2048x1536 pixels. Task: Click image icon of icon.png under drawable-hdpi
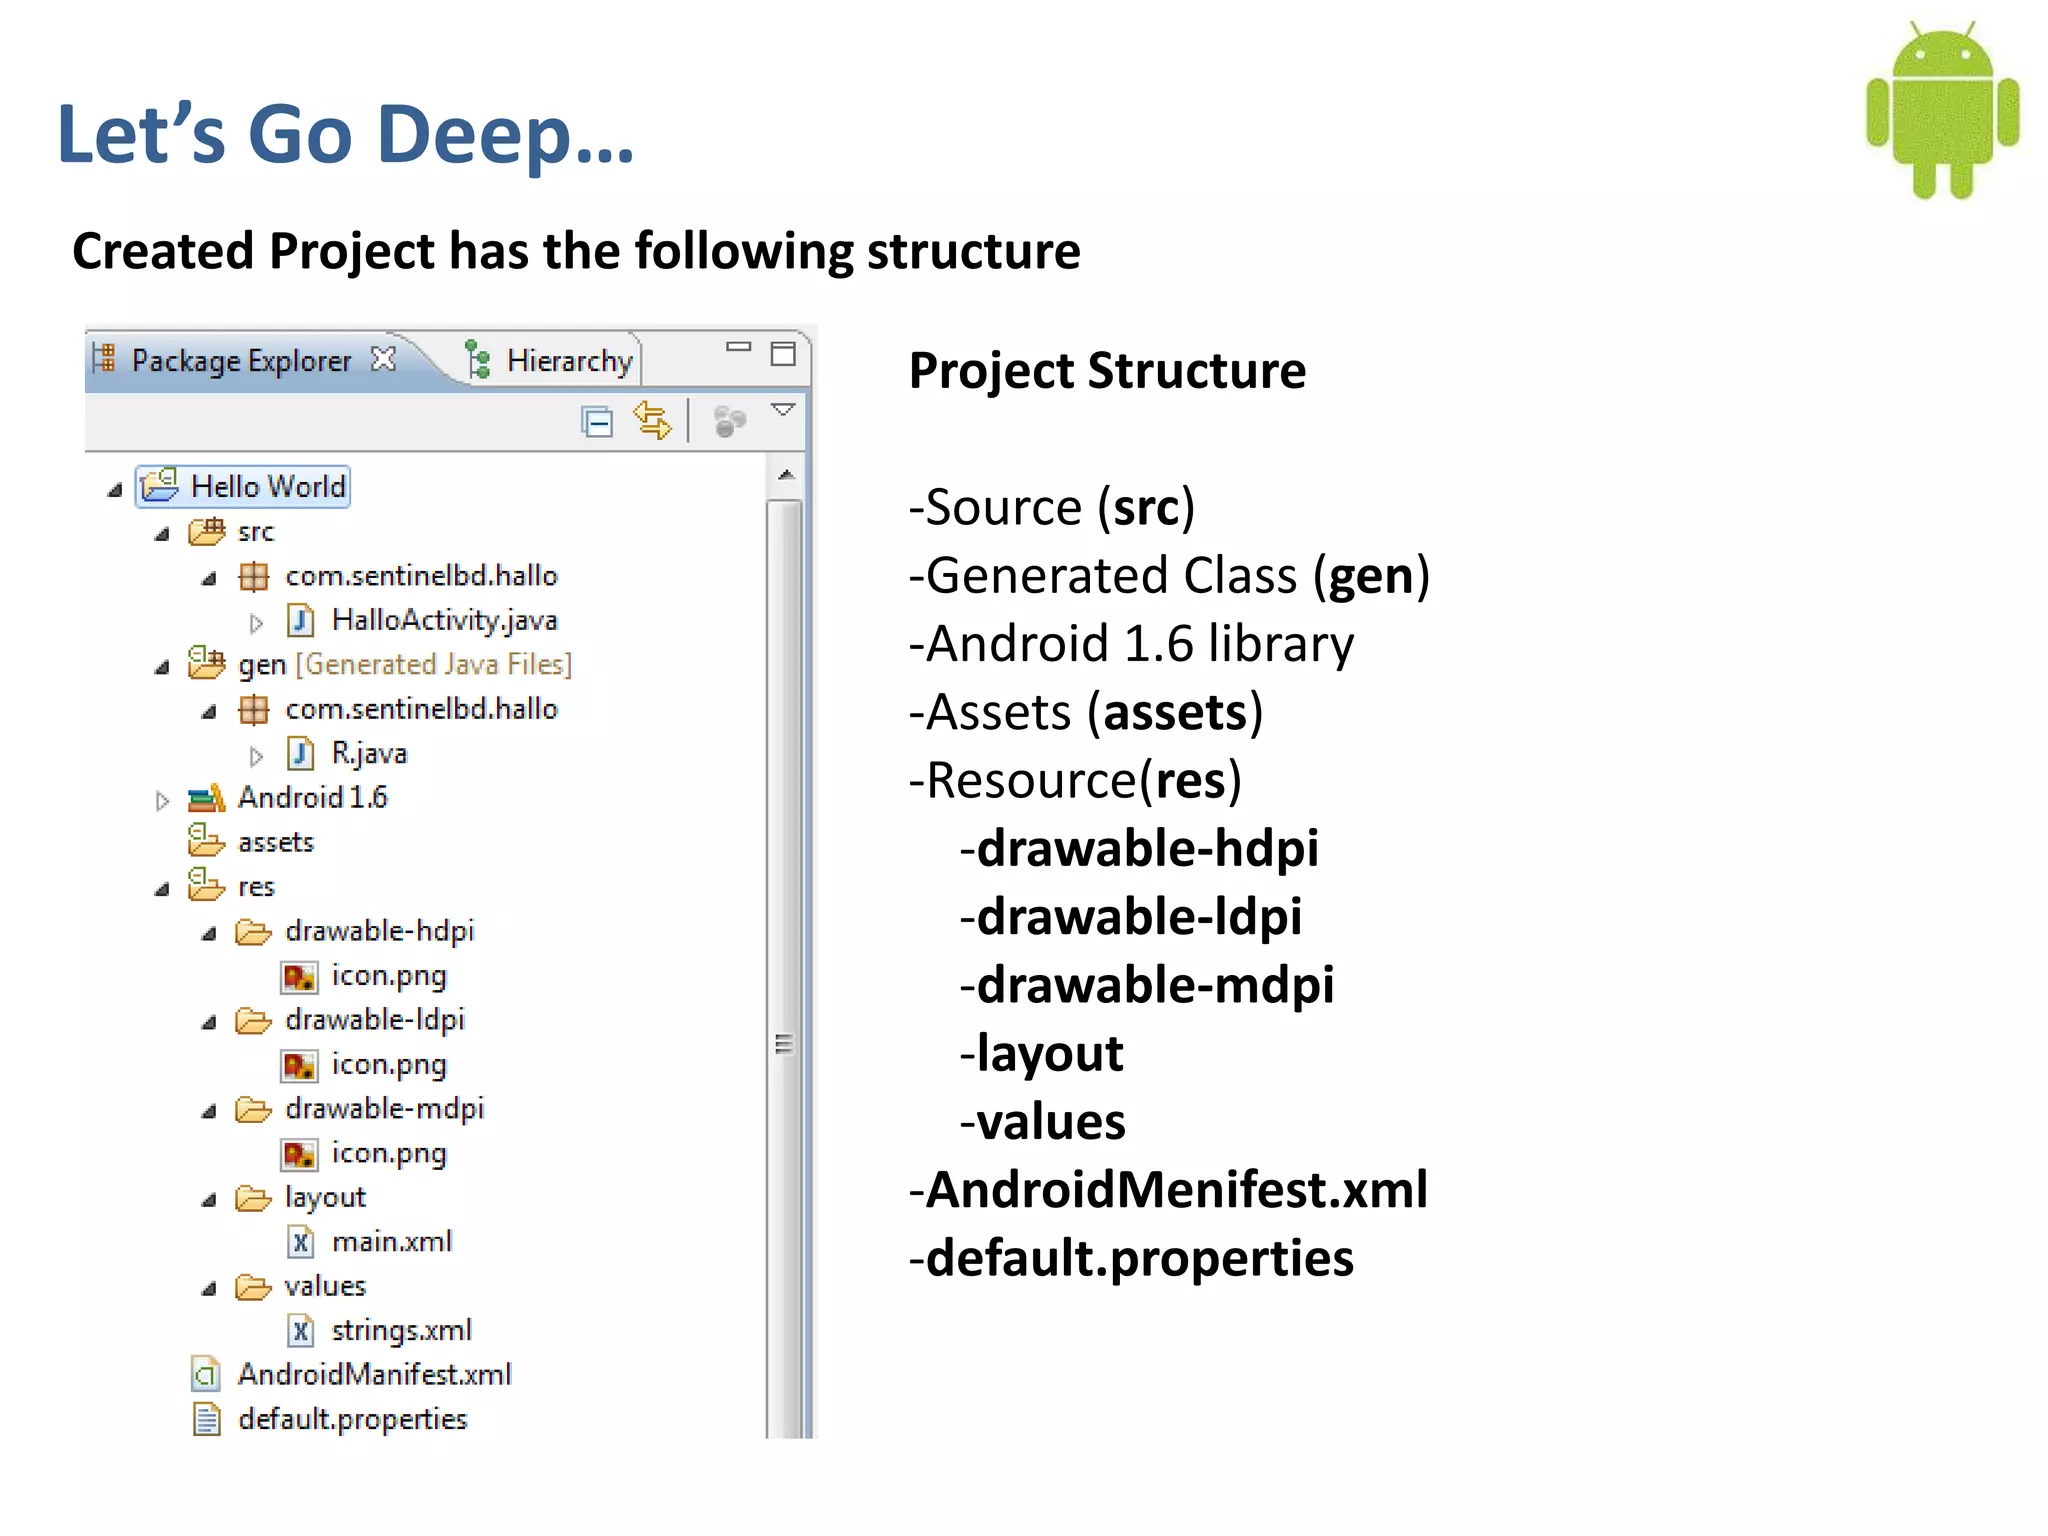coord(299,976)
